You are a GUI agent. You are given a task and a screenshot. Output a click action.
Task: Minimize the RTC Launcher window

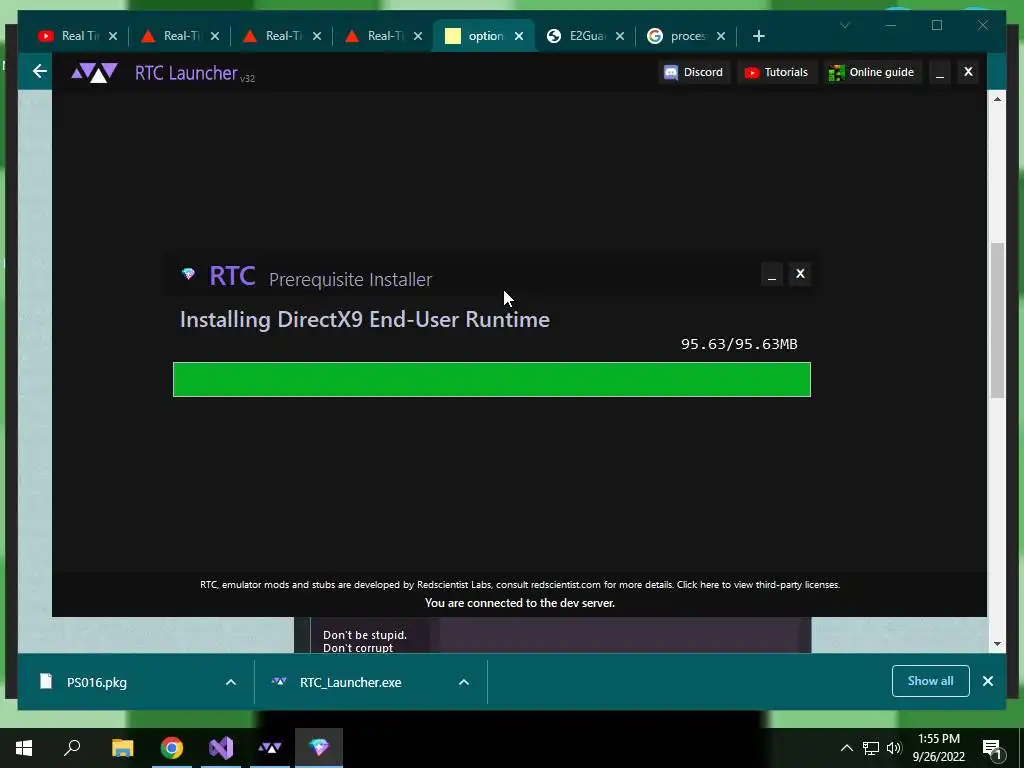pyautogui.click(x=940, y=72)
